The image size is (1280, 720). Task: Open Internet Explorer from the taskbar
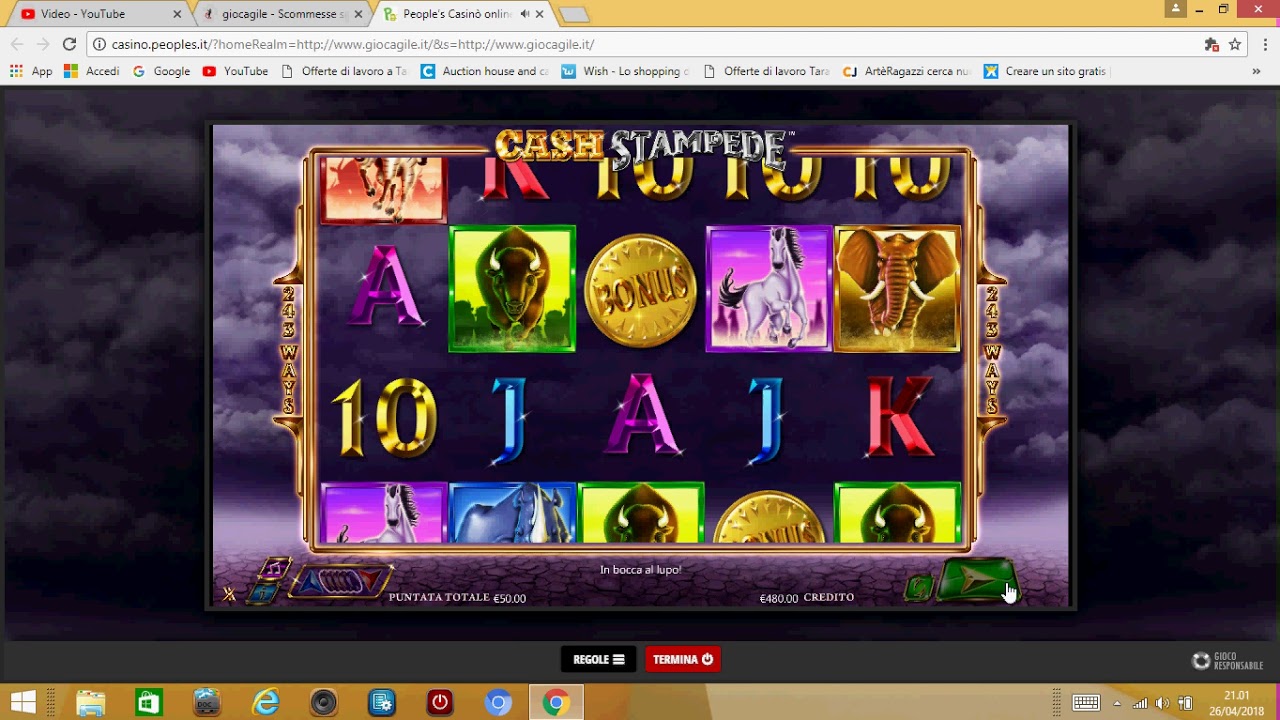pos(265,703)
